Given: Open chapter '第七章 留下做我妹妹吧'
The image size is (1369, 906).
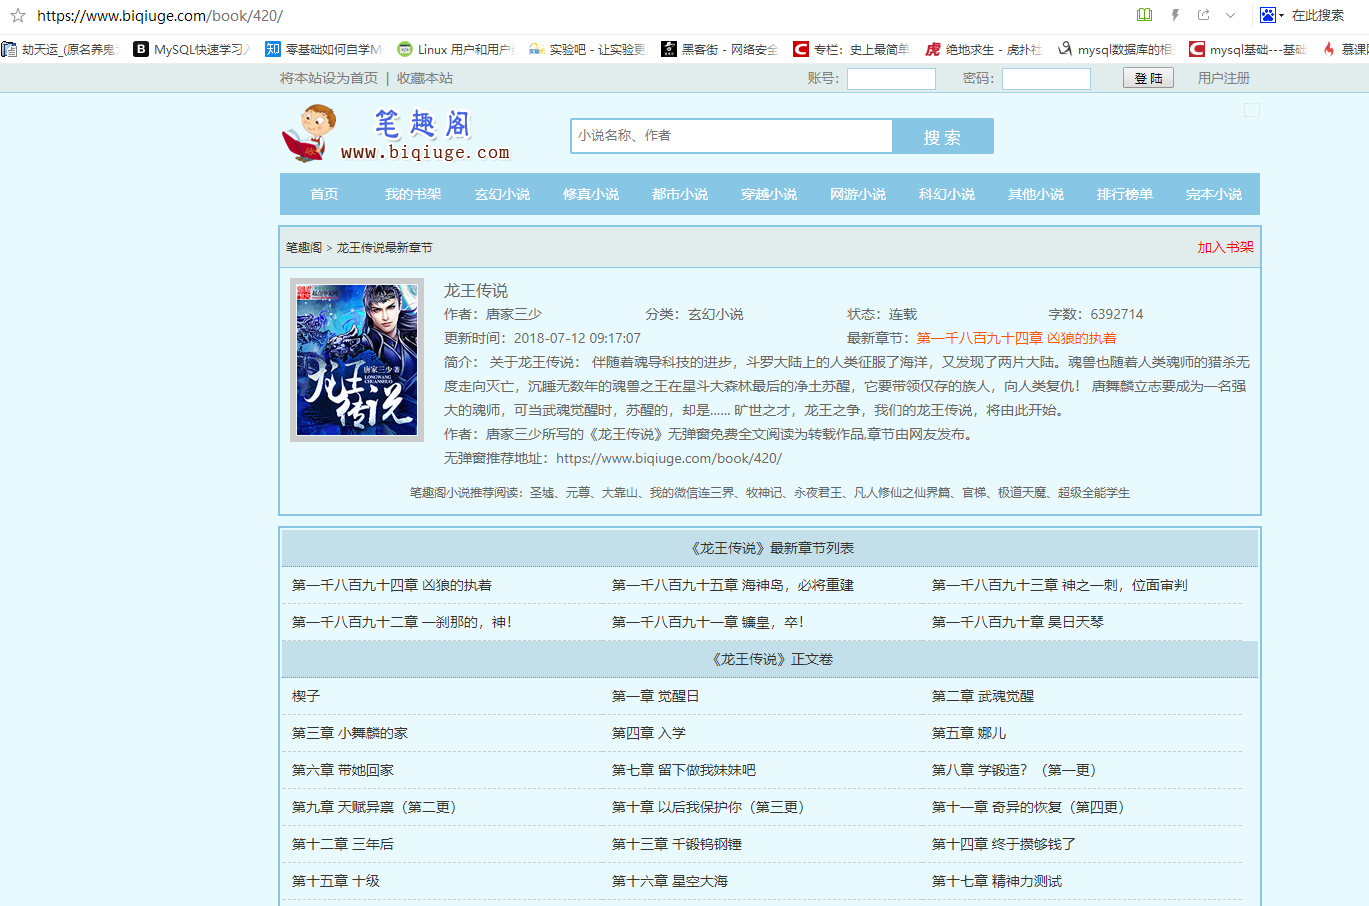Looking at the screenshot, I should (684, 770).
